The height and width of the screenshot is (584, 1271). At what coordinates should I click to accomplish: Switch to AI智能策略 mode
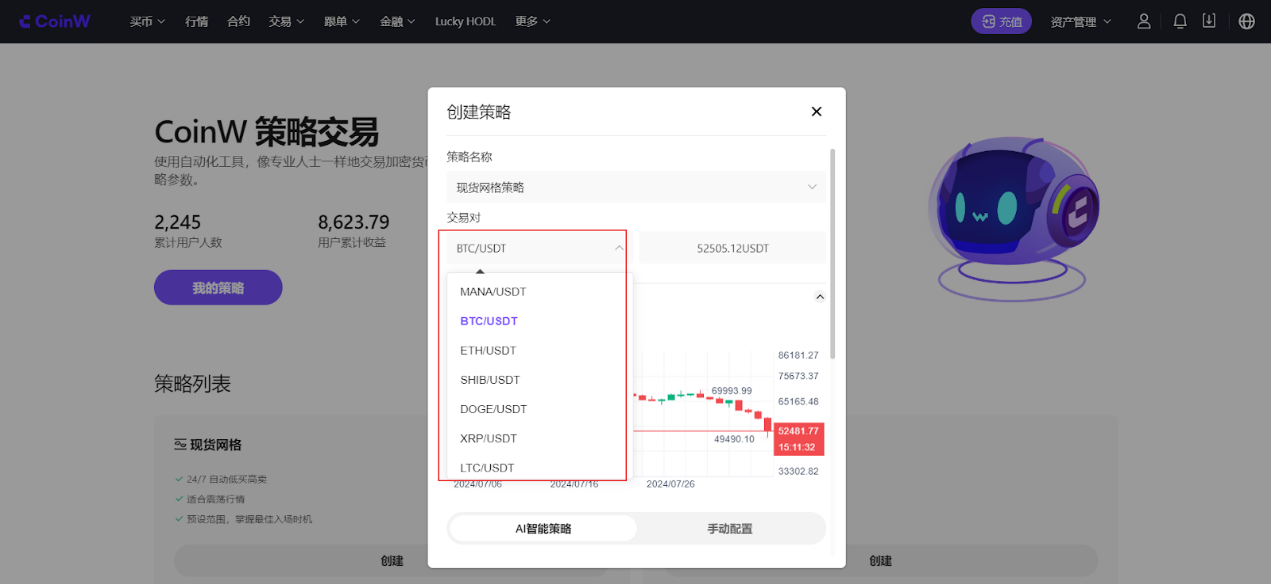click(x=543, y=529)
